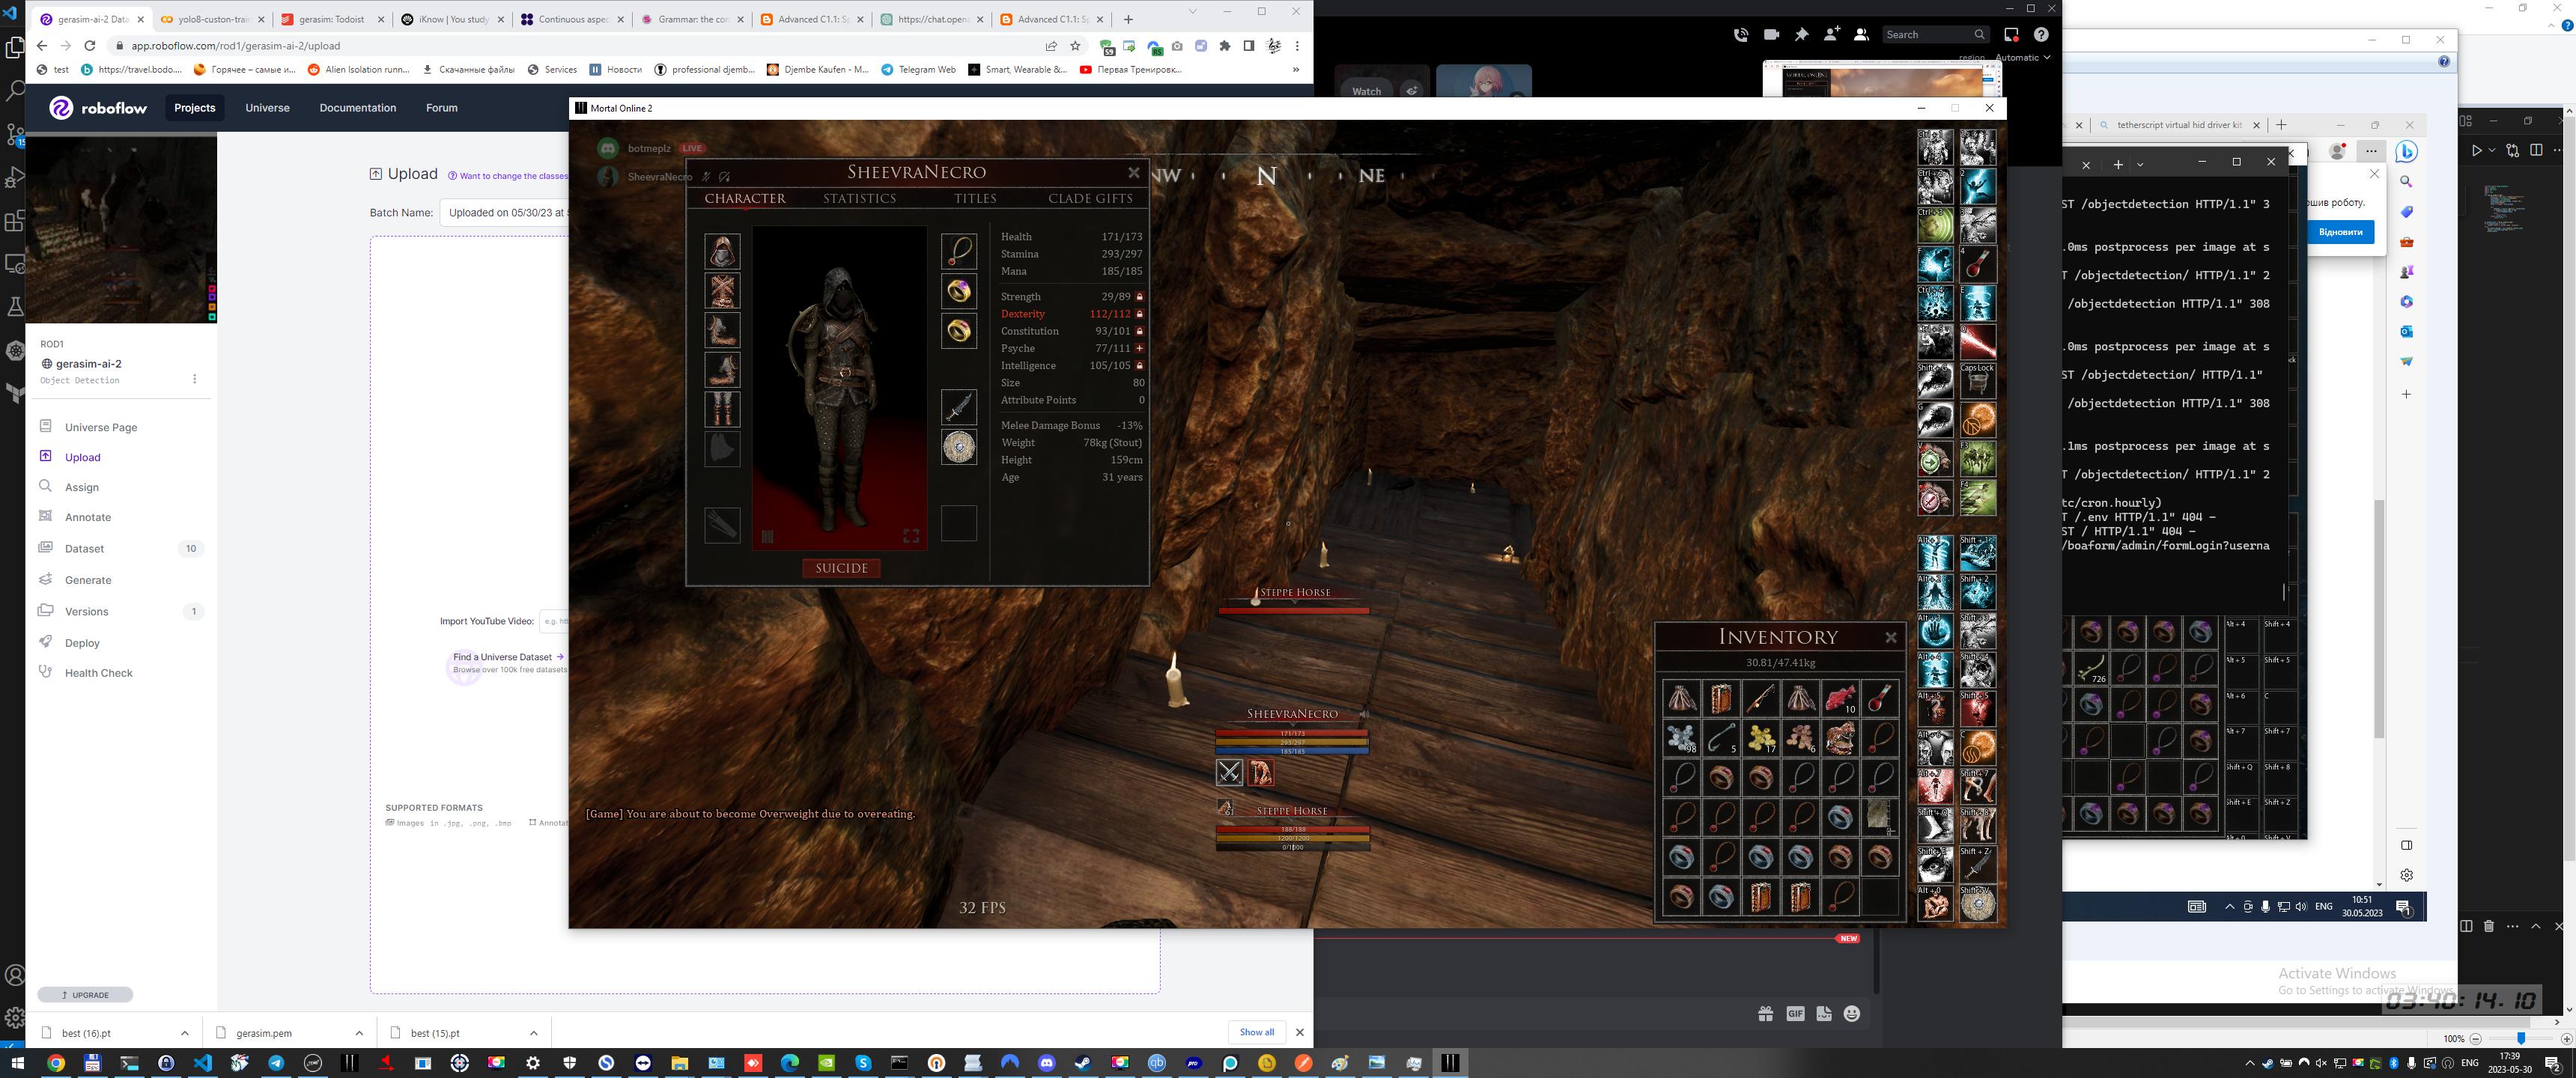Close the Inventory window

pyautogui.click(x=1890, y=637)
